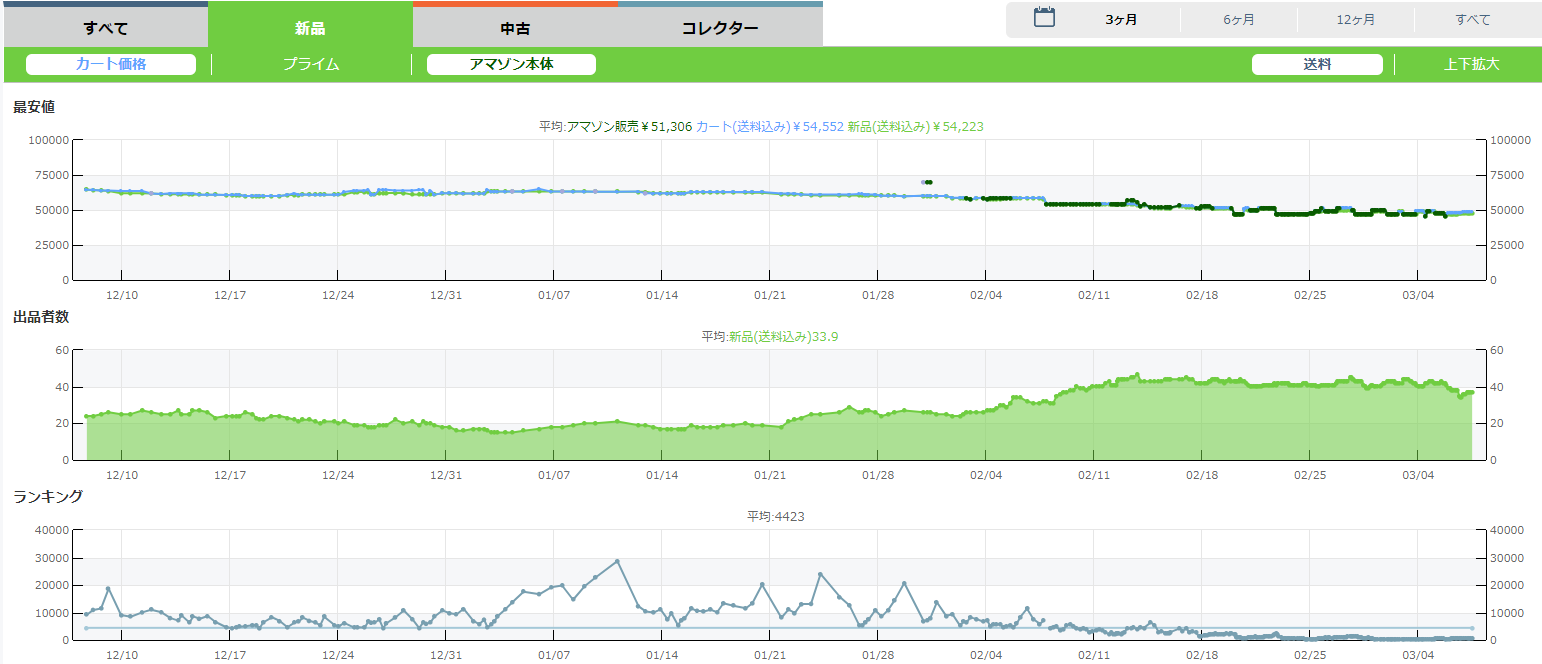Choose the 12ヶ月 time range
This screenshot has width=1542, height=664.
(1355, 20)
